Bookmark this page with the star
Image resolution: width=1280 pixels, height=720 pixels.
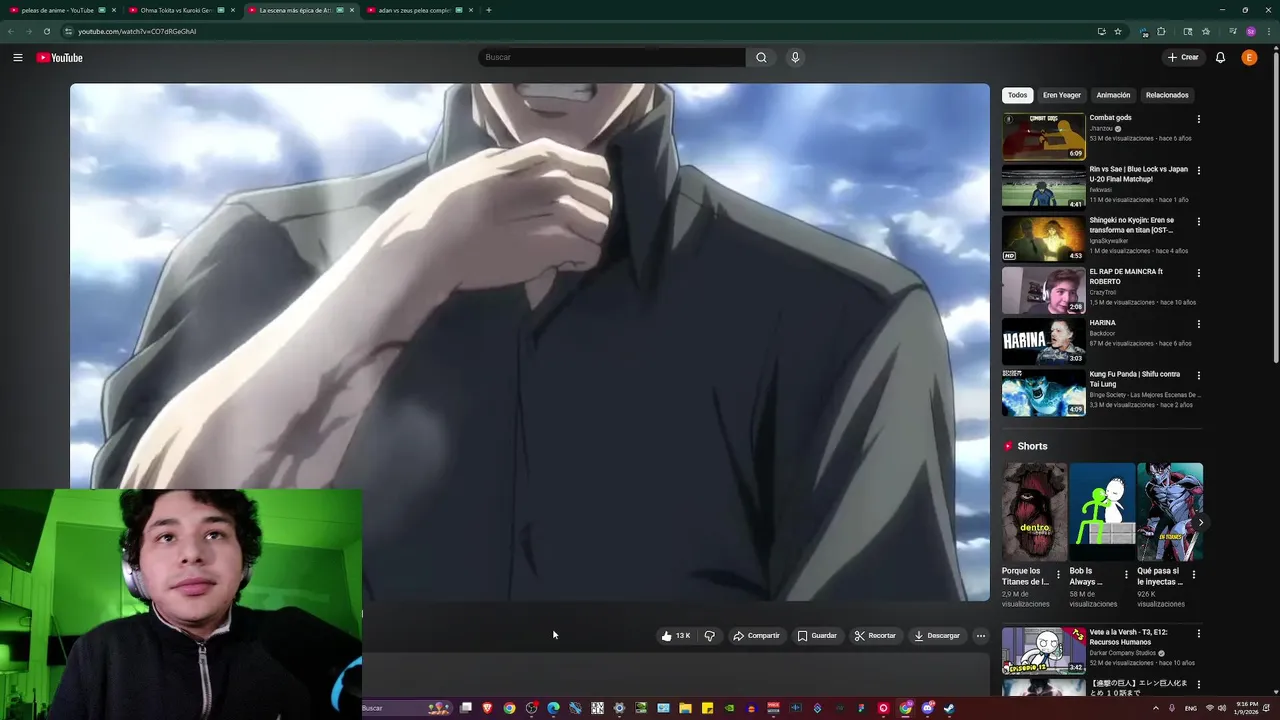[x=1117, y=31]
